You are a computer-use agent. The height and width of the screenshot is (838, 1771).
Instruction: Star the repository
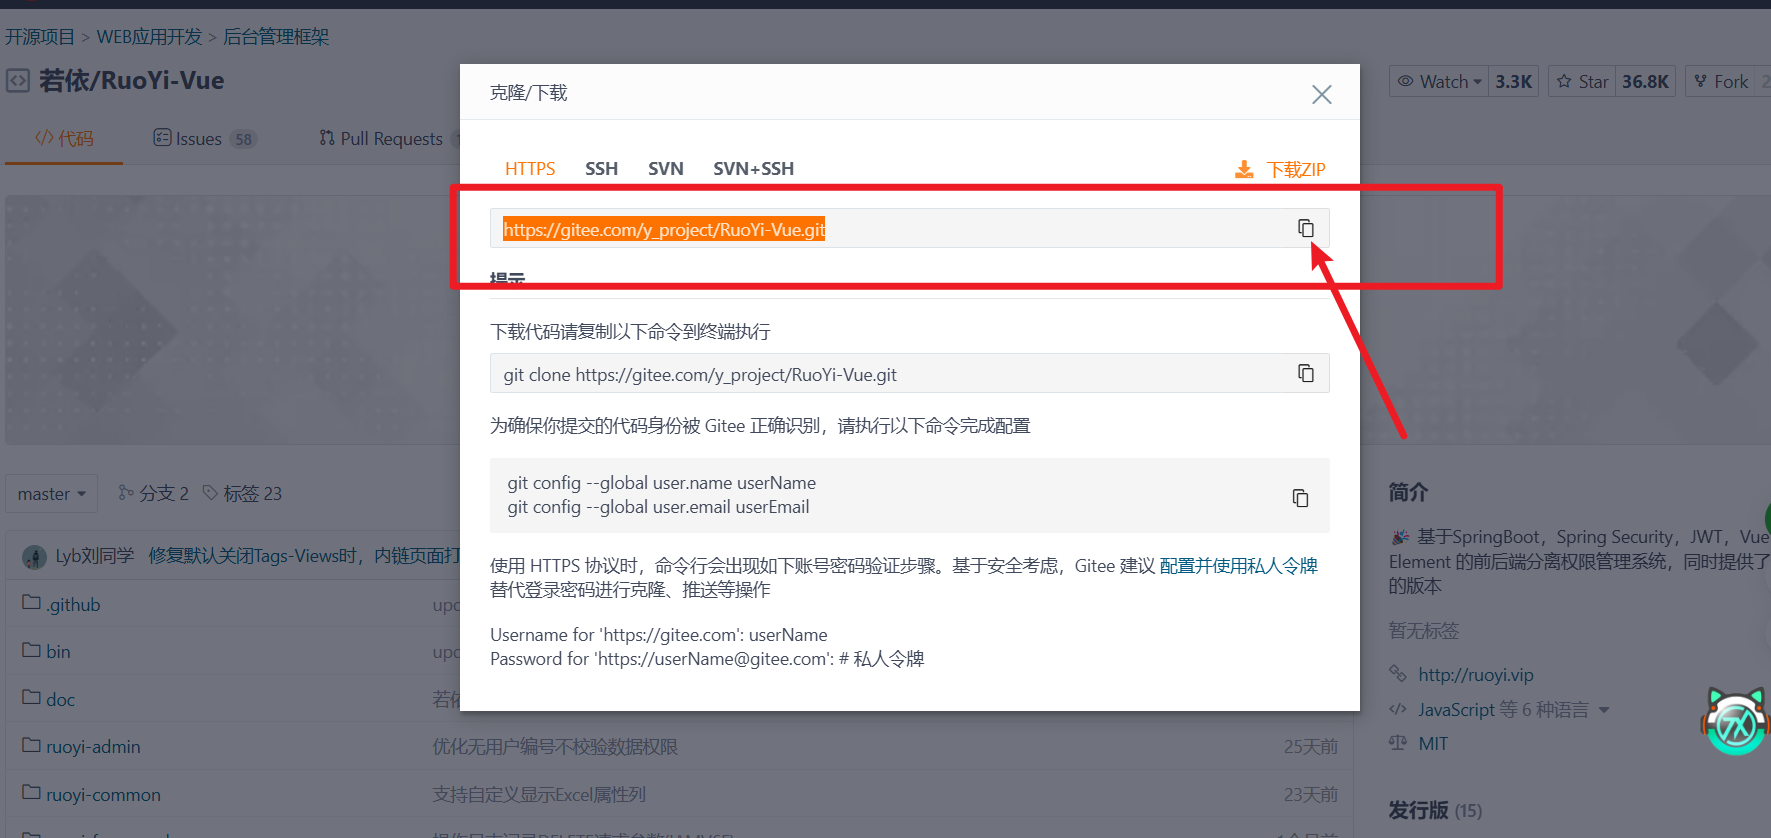pos(1582,82)
